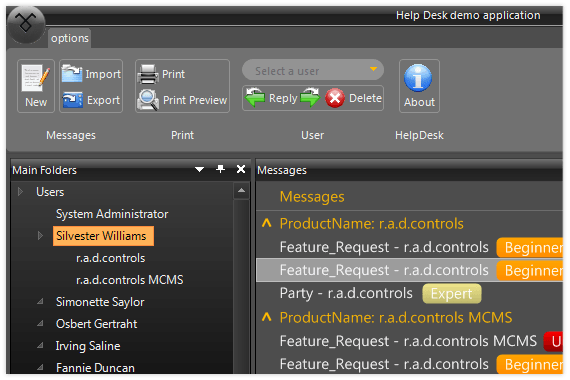Click the Import label
This screenshot has width=570, height=380.
103,74
